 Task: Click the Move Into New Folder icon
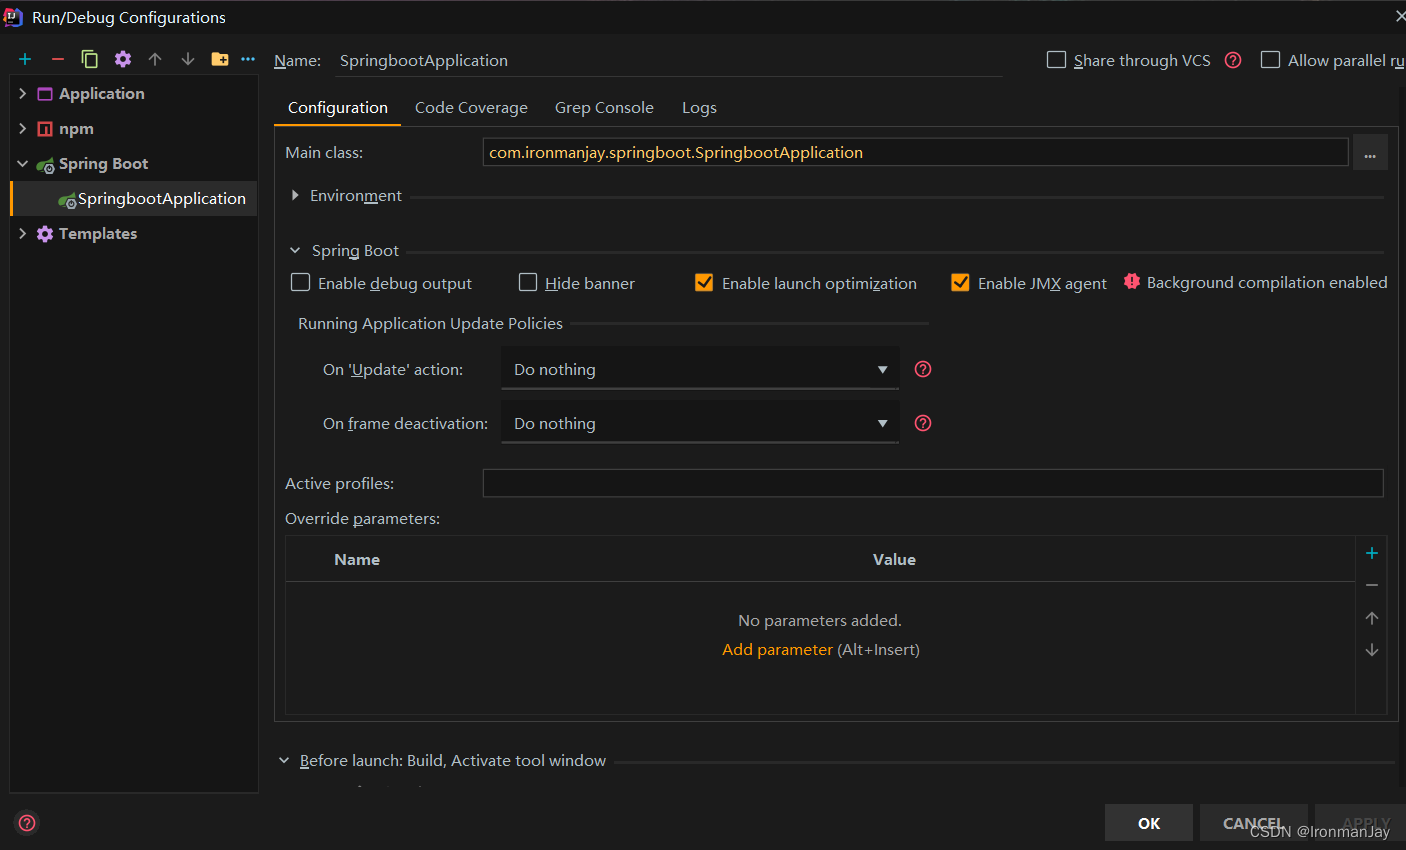tap(220, 59)
